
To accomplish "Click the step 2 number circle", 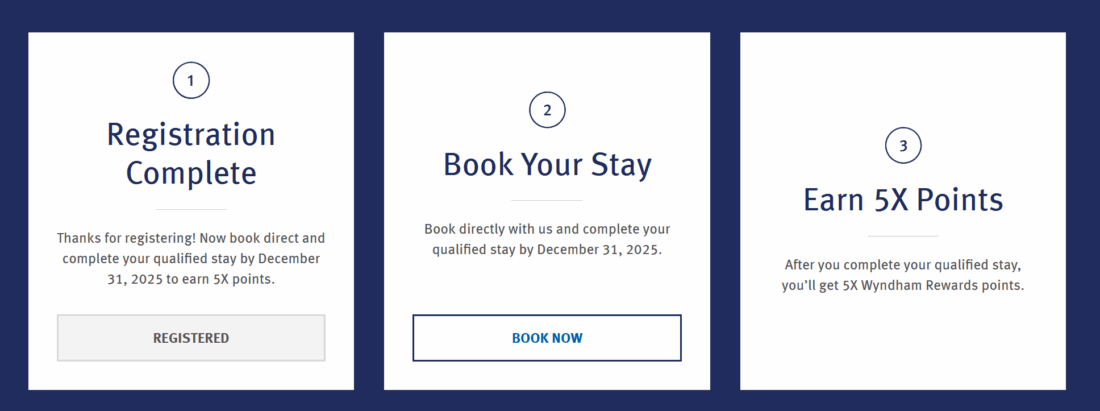I will 547,111.
